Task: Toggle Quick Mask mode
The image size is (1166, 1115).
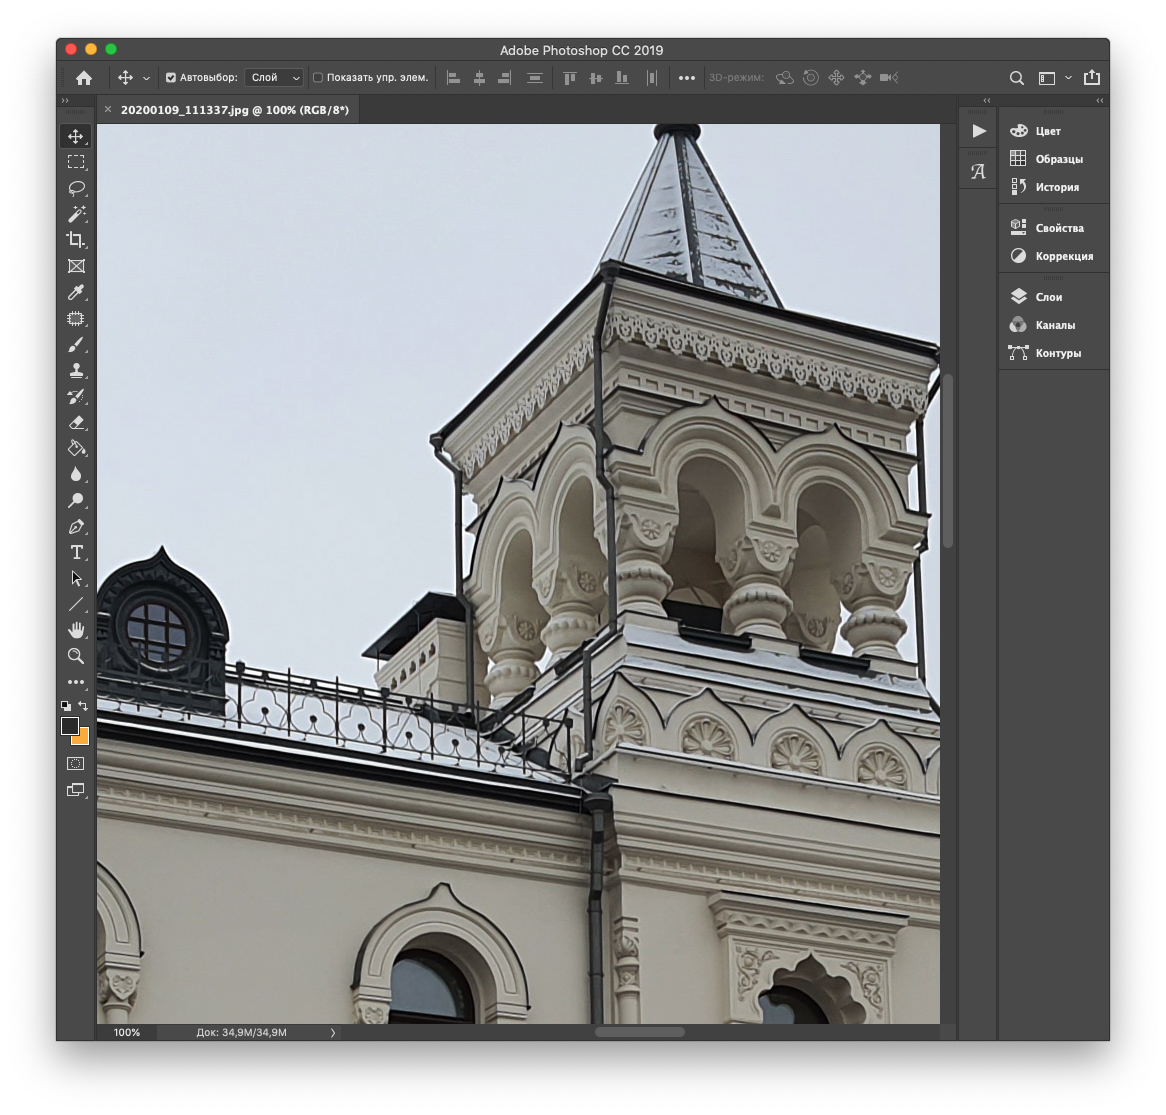Action: [x=76, y=764]
